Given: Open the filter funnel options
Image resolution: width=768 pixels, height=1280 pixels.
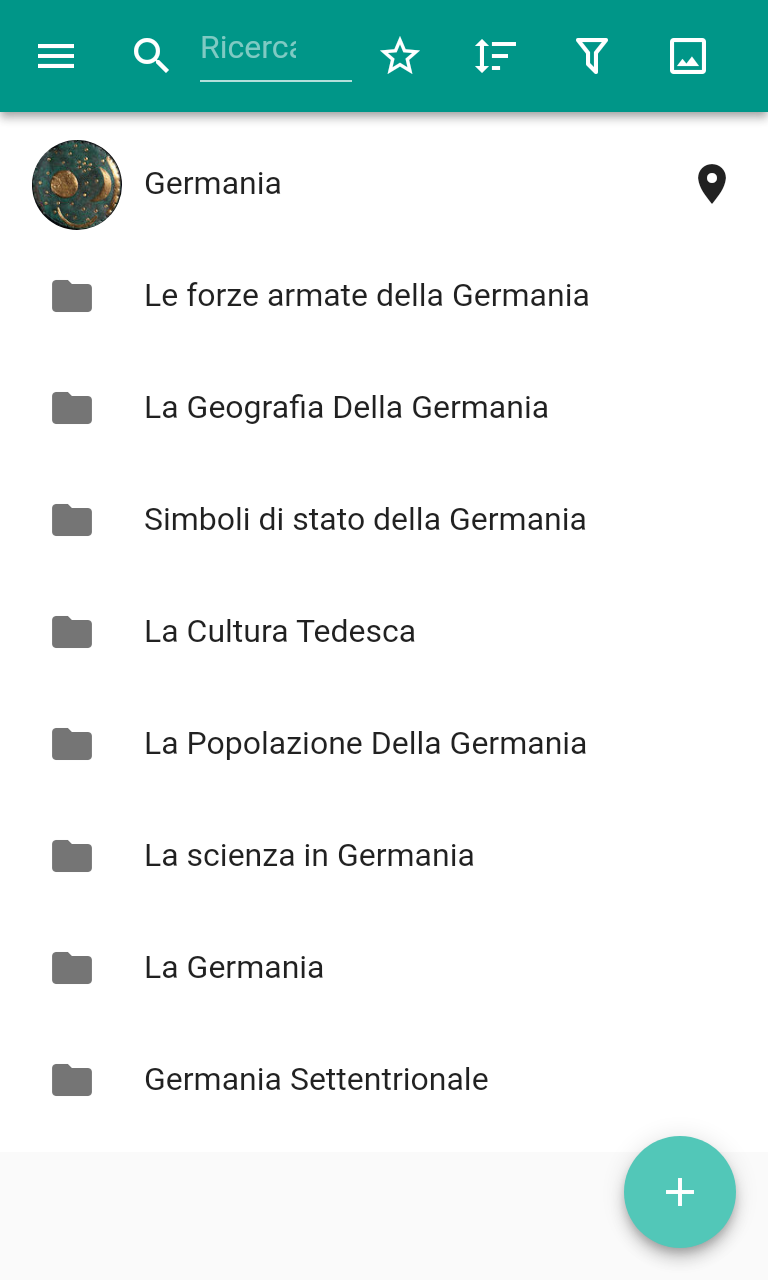Looking at the screenshot, I should pyautogui.click(x=592, y=56).
